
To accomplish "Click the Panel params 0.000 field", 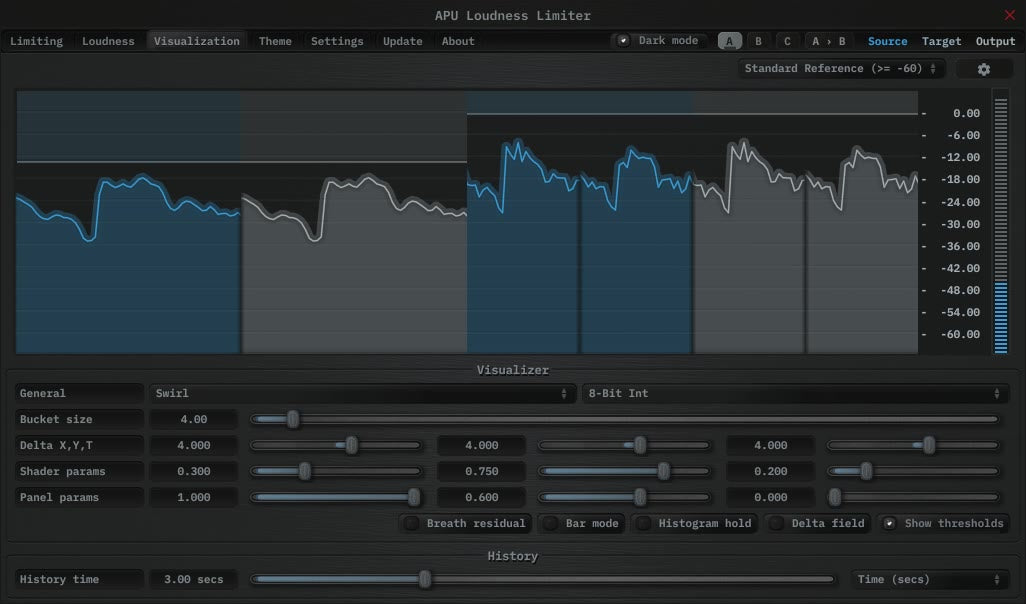I will 771,497.
